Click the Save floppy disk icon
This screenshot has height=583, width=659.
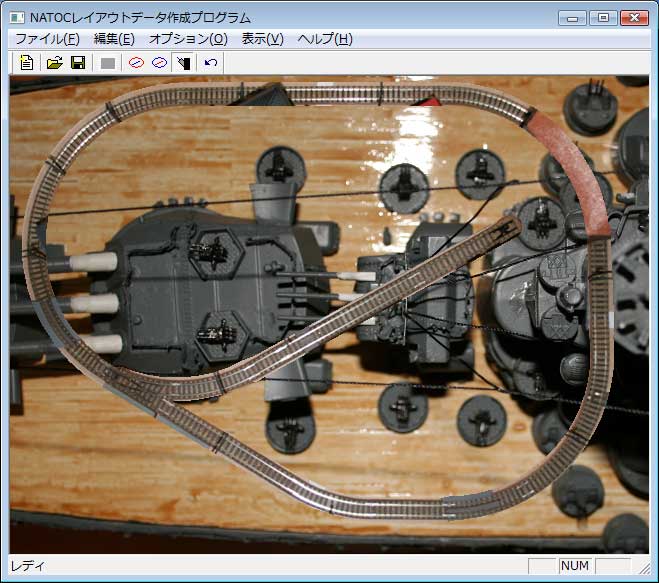click(78, 63)
